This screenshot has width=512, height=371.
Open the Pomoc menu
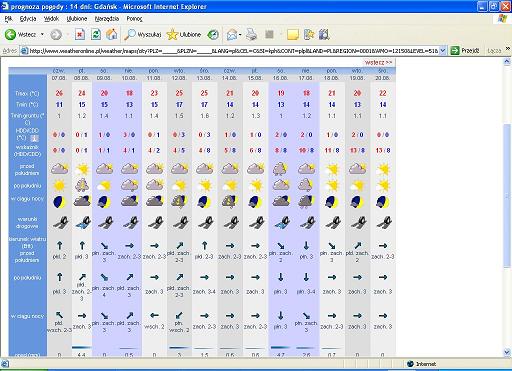tap(134, 19)
